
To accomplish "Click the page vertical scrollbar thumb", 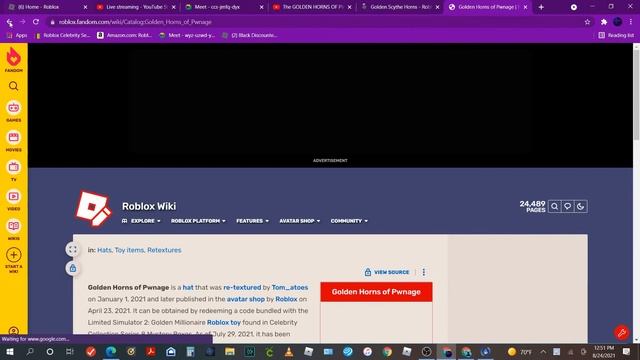I will (x=636, y=95).
